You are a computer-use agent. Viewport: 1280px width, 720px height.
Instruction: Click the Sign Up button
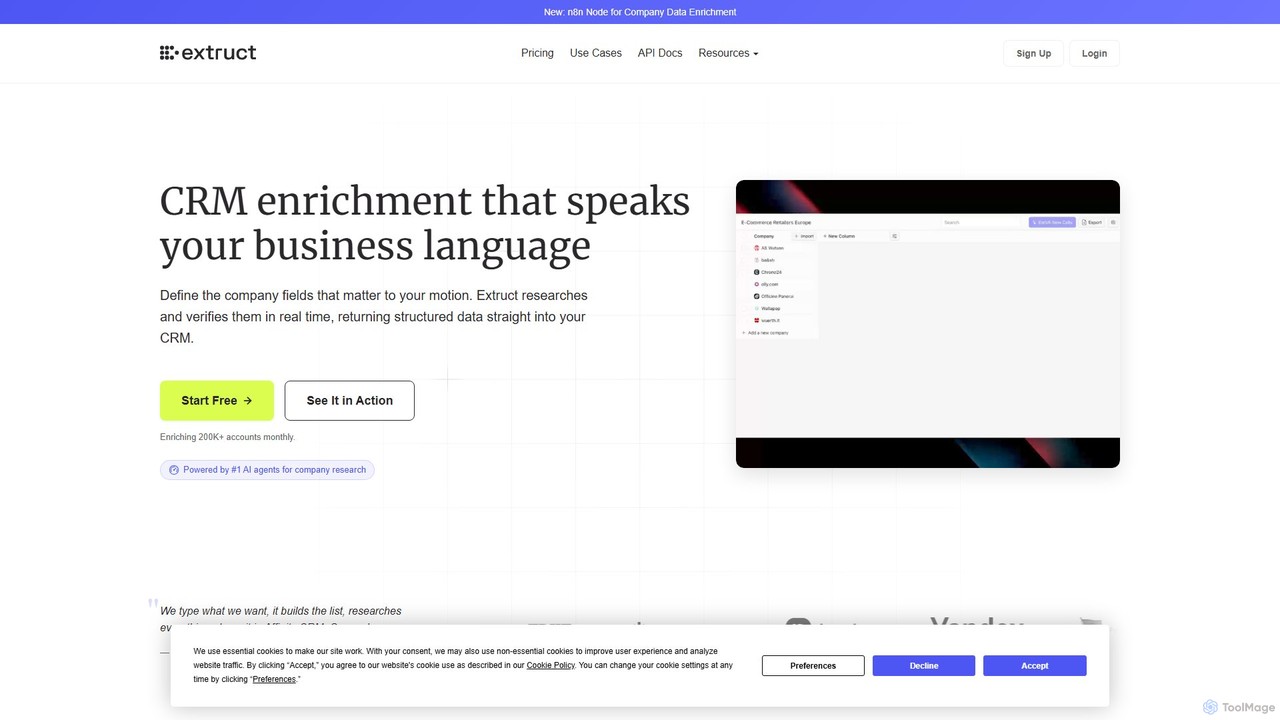(x=1033, y=53)
